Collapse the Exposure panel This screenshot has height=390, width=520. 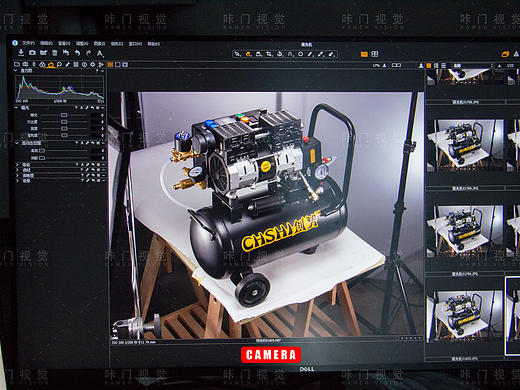pos(16,108)
